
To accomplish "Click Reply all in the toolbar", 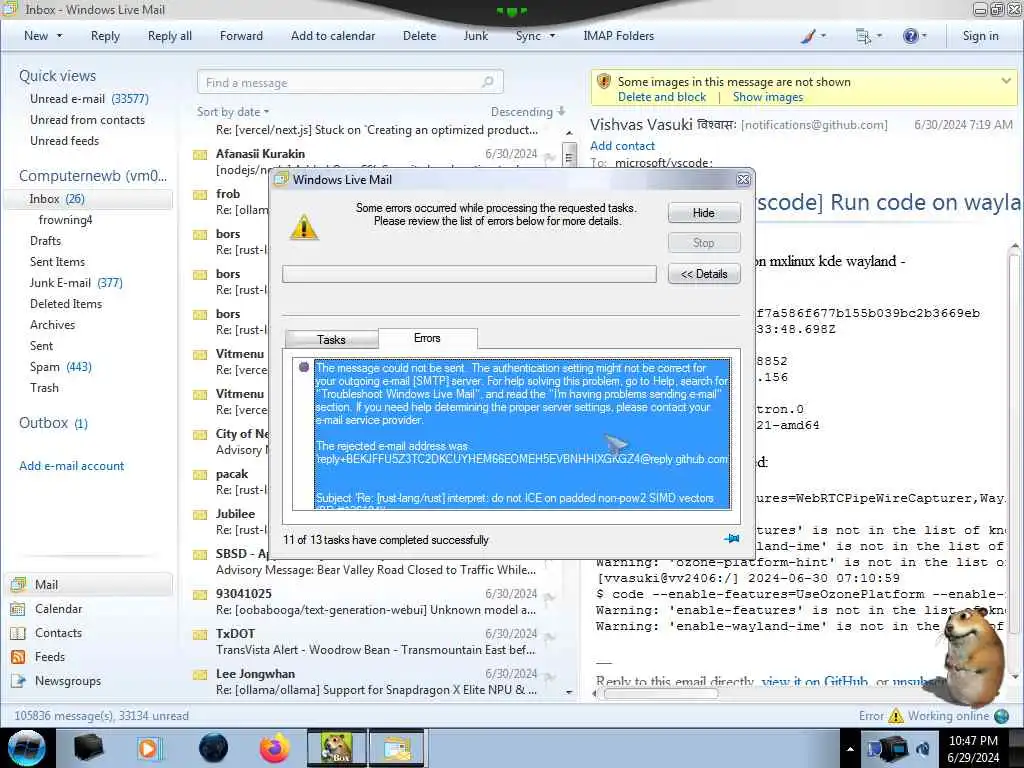I will click(x=170, y=36).
